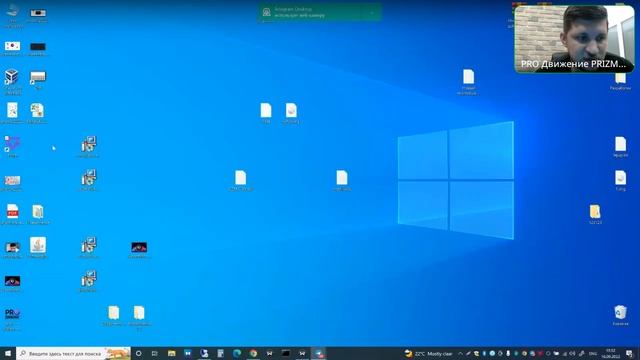Click the PRO Движение PRIZM webcam thumbnail
This screenshot has width=640, height=360.
(x=574, y=39)
